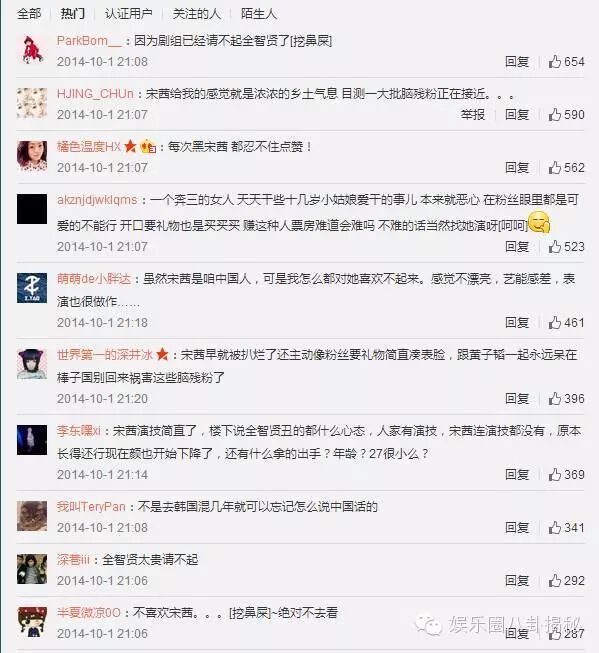View 萌萌de小胖达's profile picture

point(32,288)
